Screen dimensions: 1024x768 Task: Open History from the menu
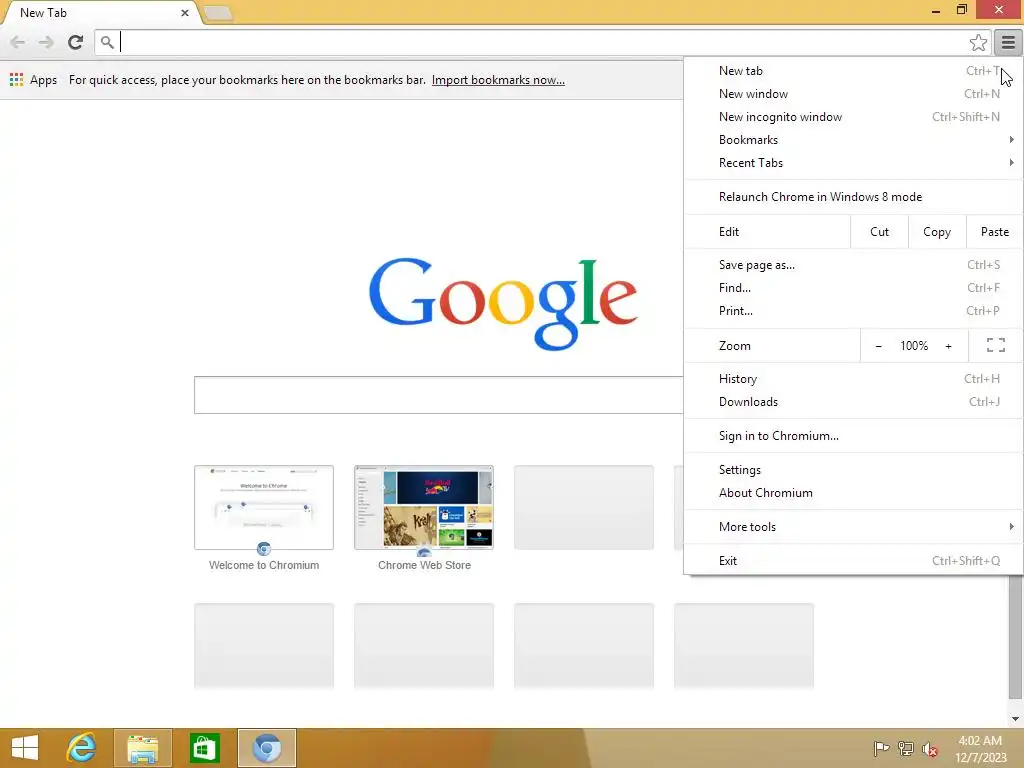tap(853, 379)
